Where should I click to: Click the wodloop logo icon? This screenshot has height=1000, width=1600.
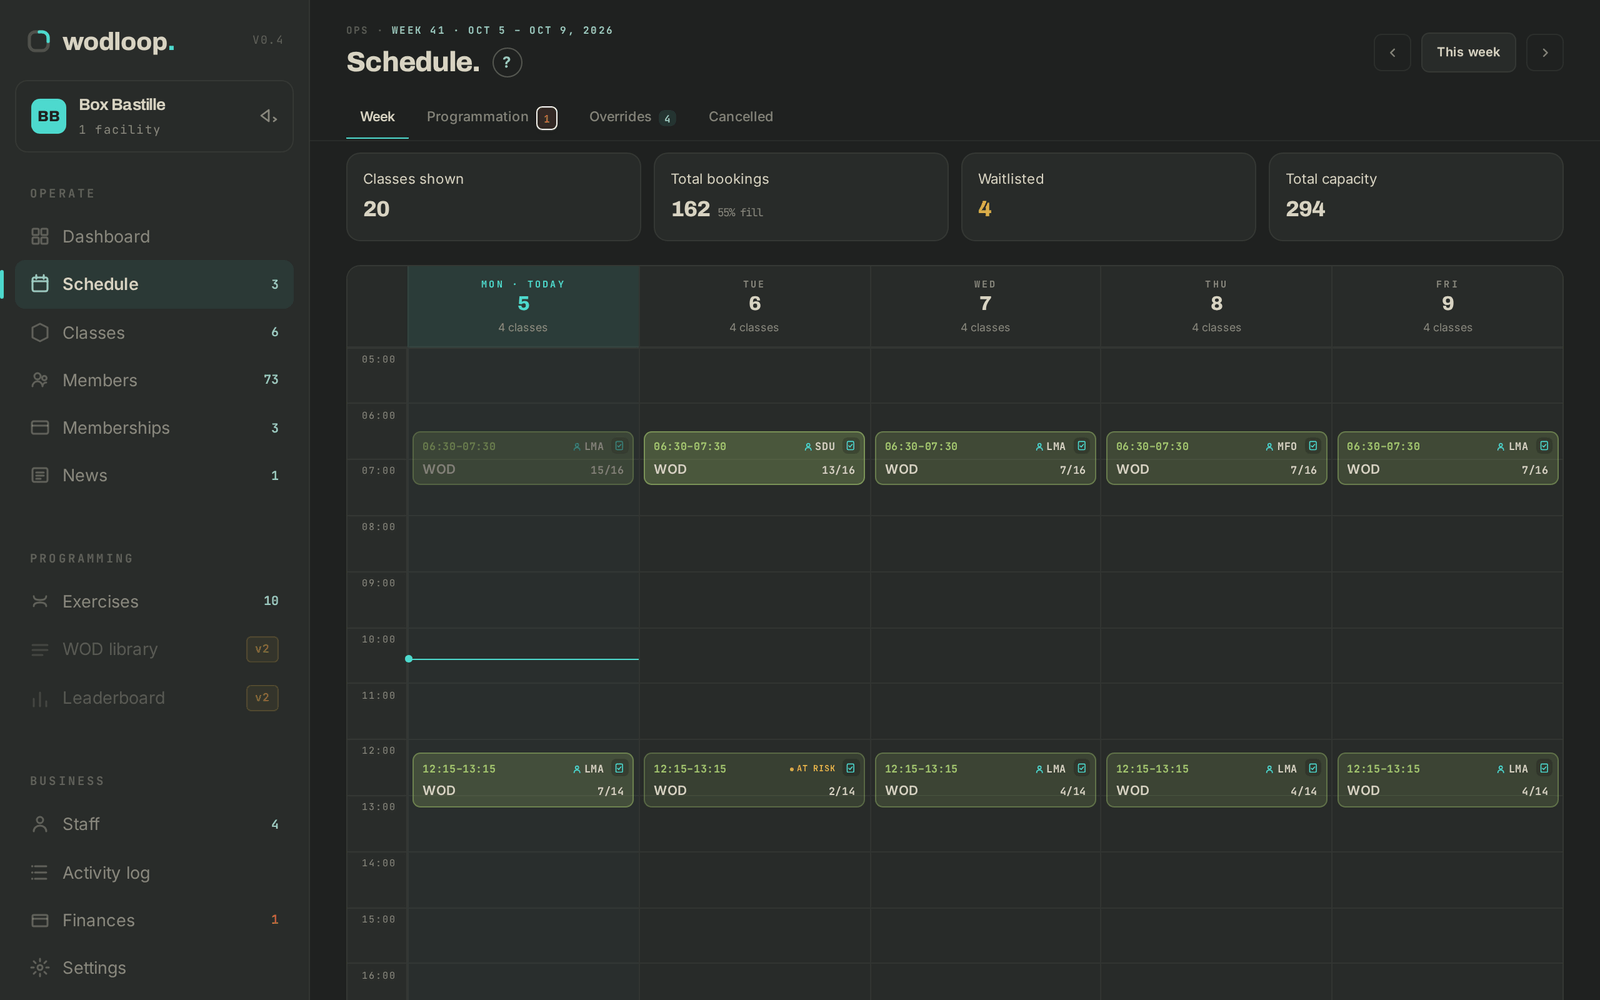pos(39,41)
